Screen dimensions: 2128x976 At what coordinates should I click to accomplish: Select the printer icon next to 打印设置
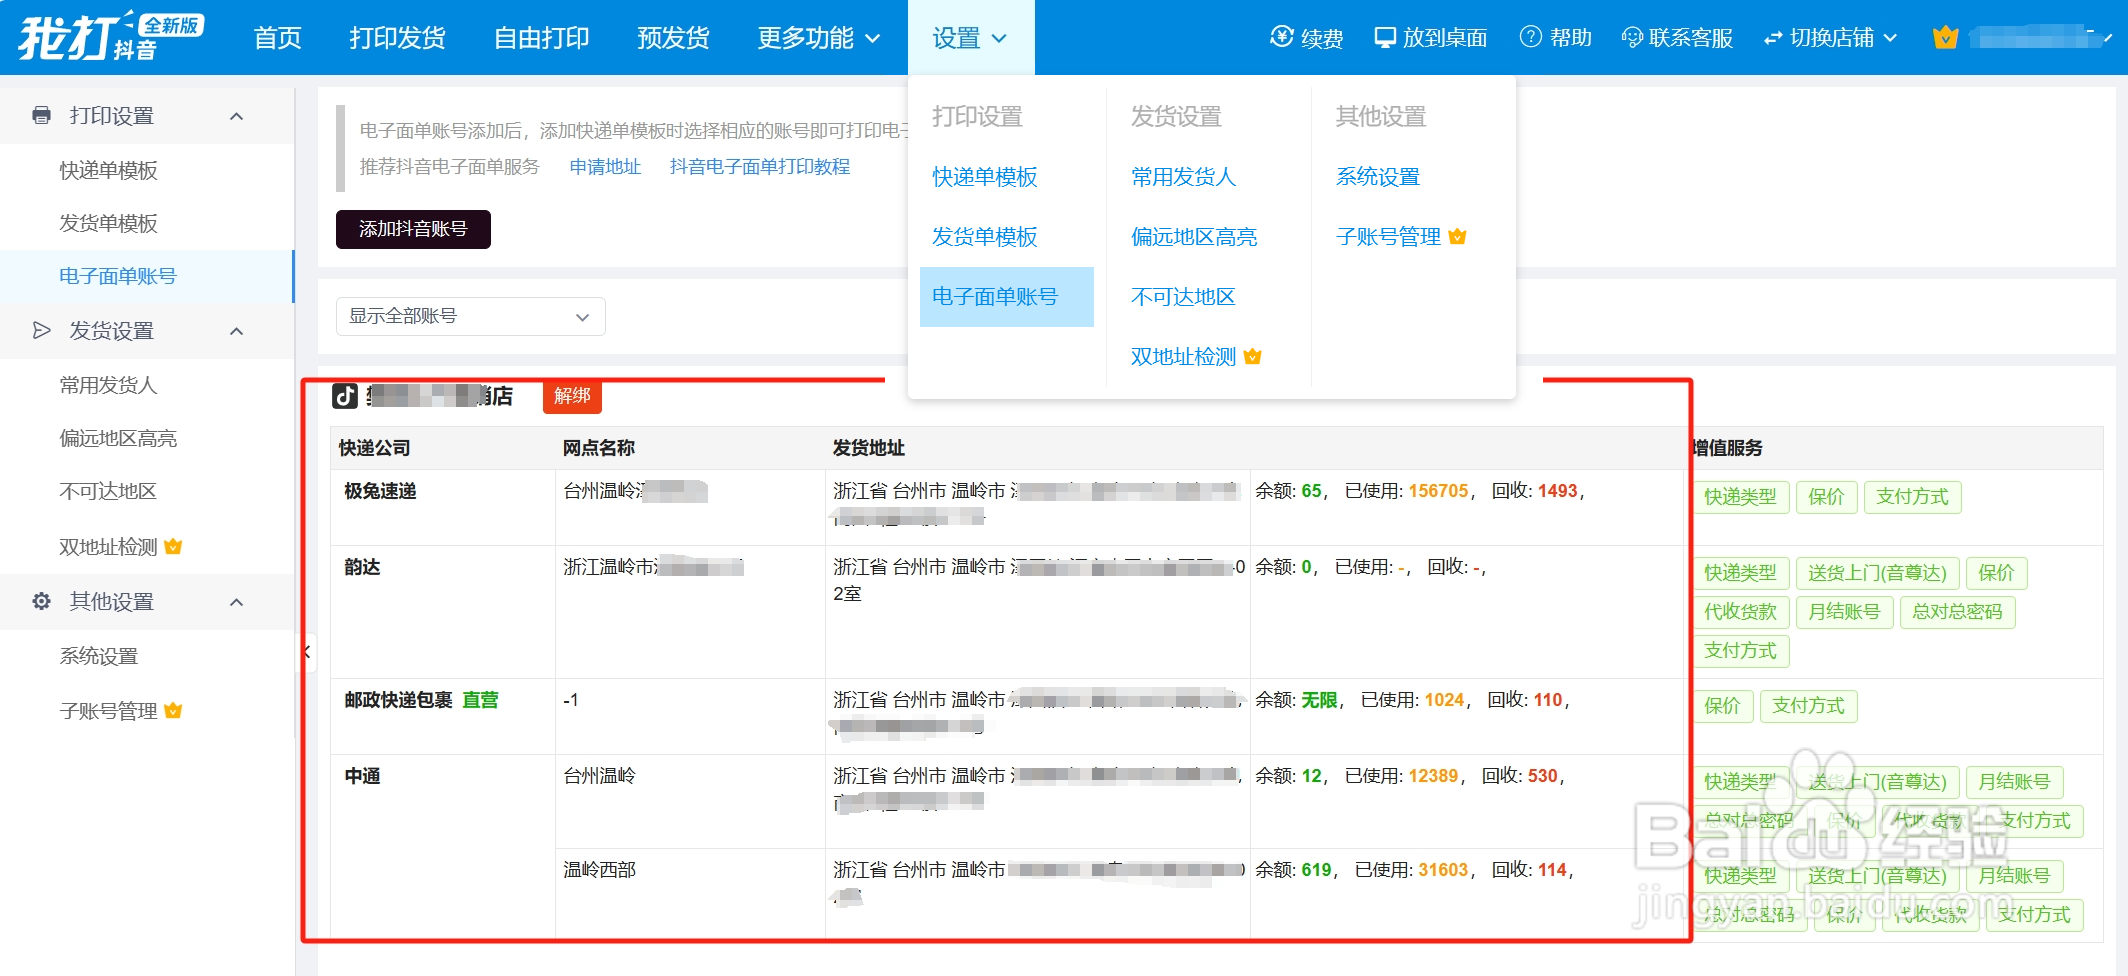pyautogui.click(x=40, y=115)
